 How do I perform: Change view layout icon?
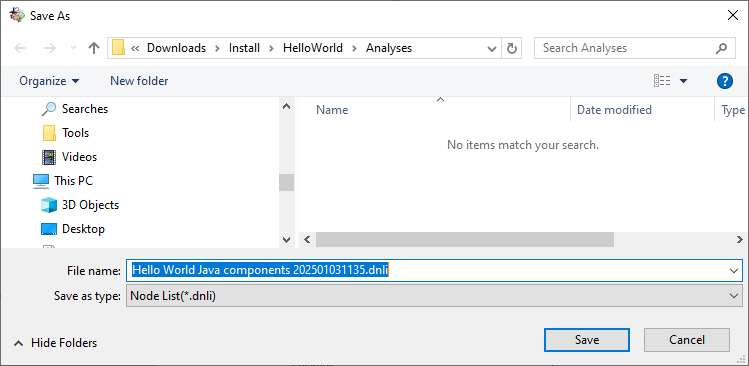tap(662, 81)
